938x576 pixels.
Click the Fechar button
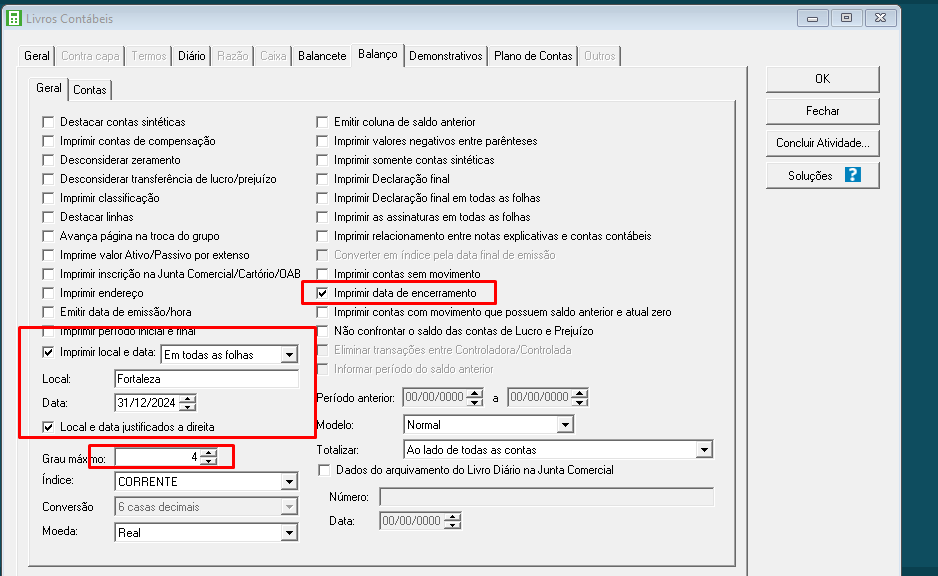pyautogui.click(x=822, y=111)
